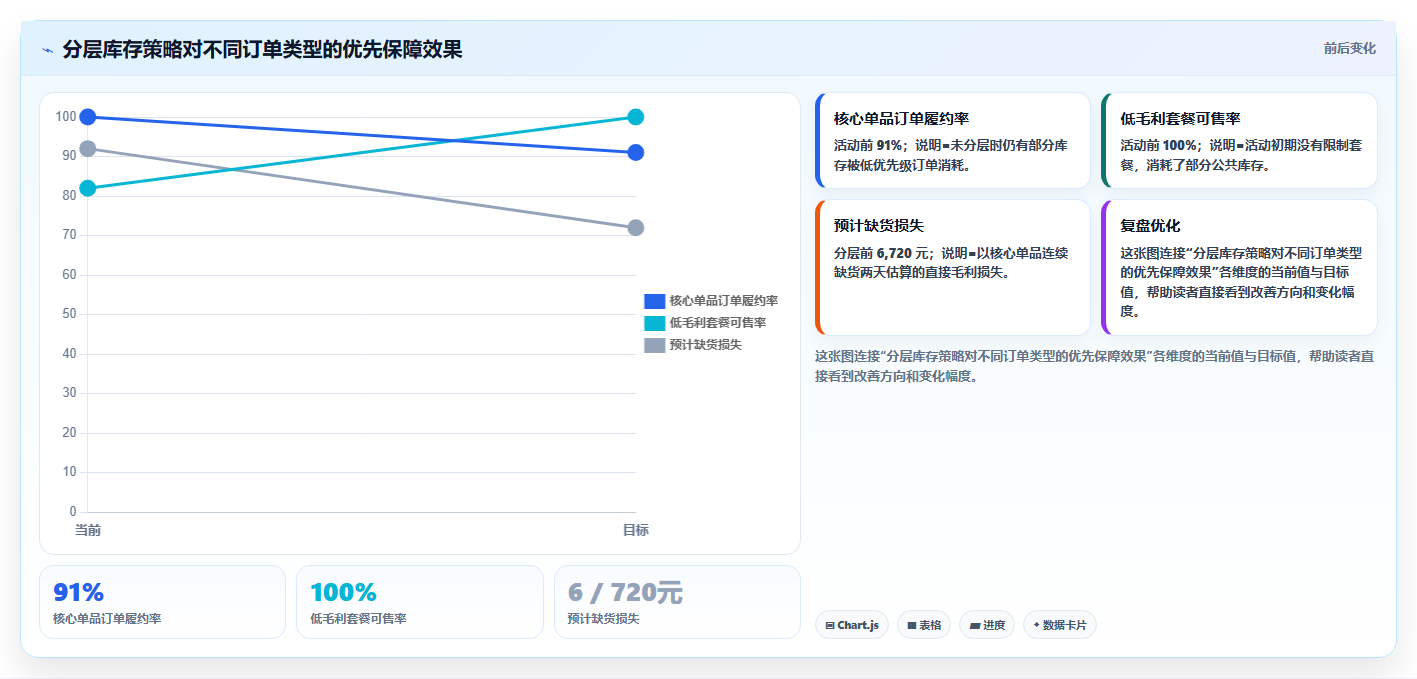Select the Chart.js tag

[x=852, y=625]
